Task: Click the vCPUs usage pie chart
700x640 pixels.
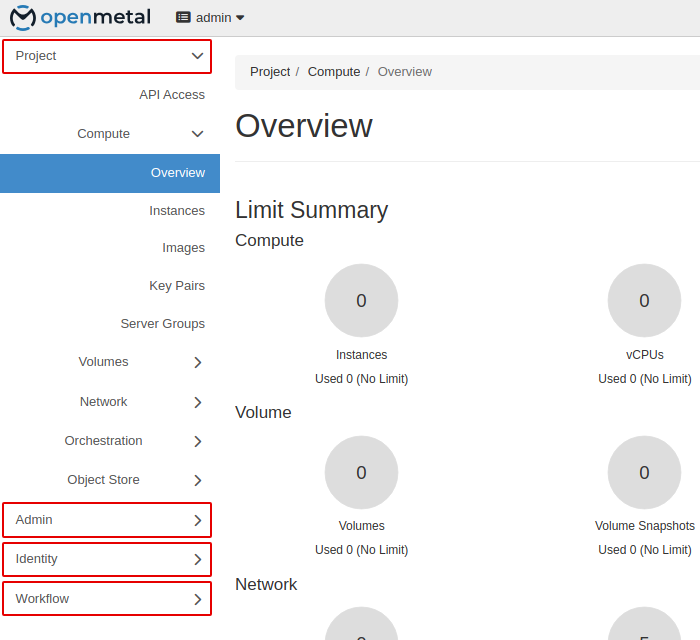Action: click(x=644, y=300)
